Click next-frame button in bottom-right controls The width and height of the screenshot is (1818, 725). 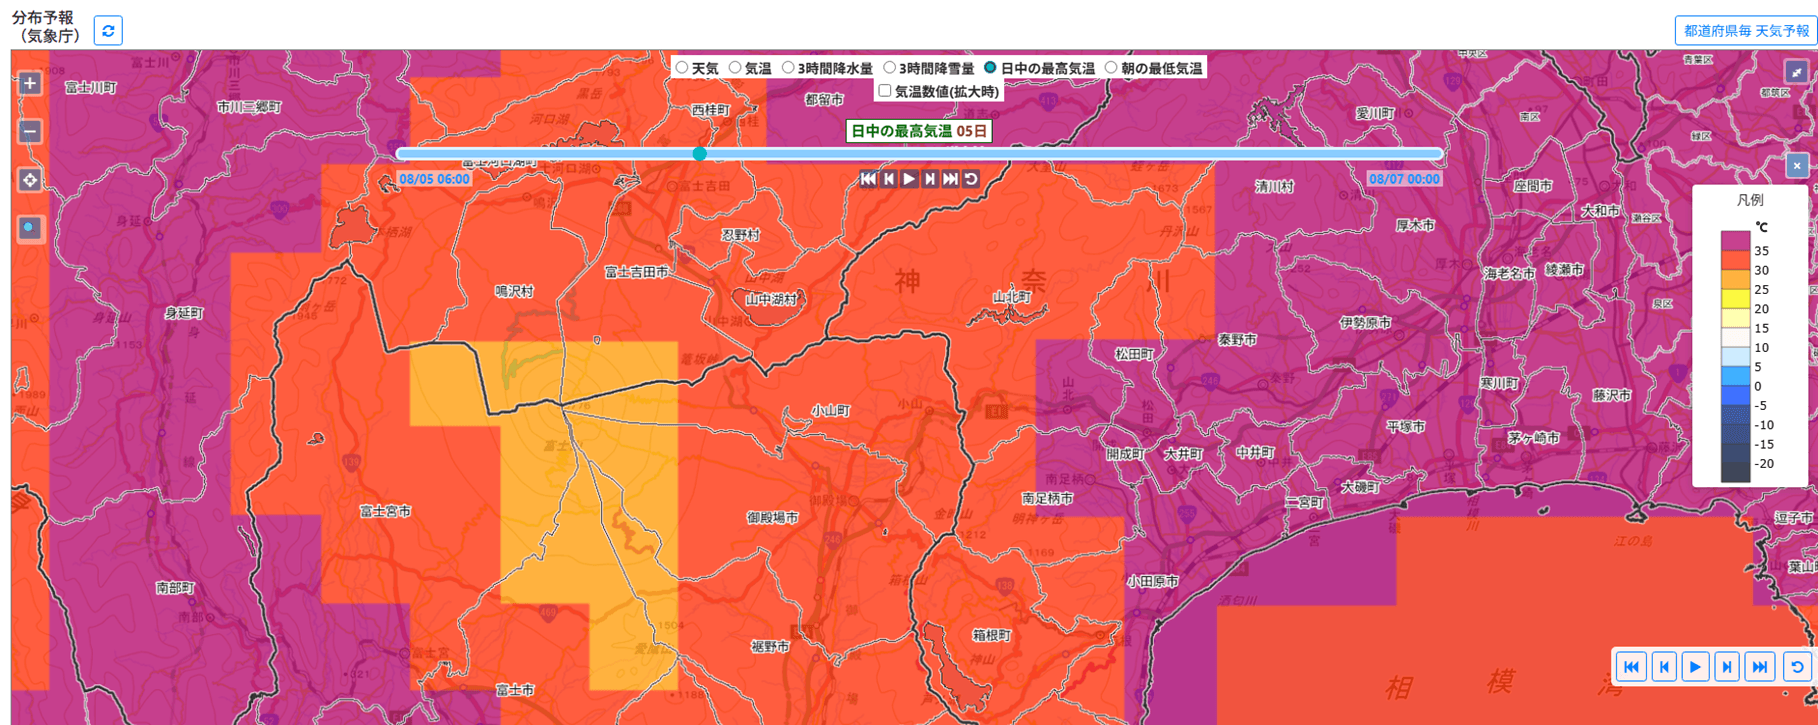[x=1727, y=667]
